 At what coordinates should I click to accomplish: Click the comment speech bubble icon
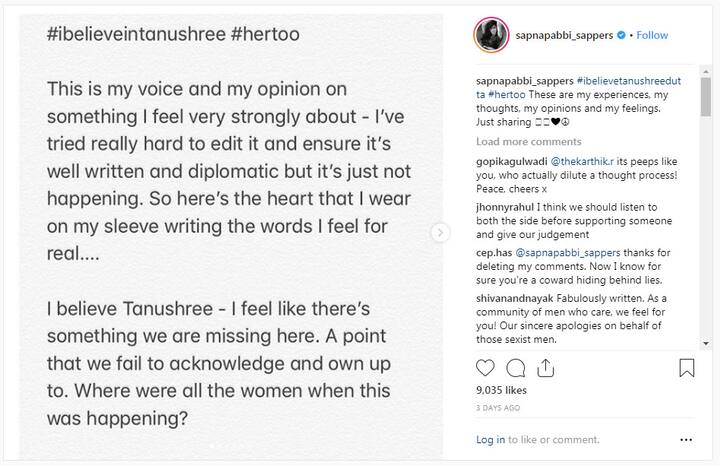[516, 369]
